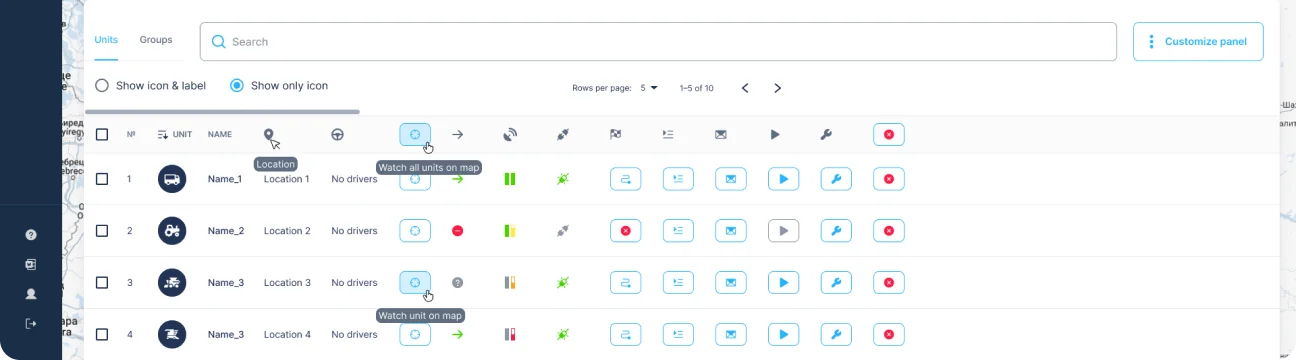Click unit icon in Location 3 row
Image resolution: width=1296 pixels, height=360 pixels.
tap(172, 283)
